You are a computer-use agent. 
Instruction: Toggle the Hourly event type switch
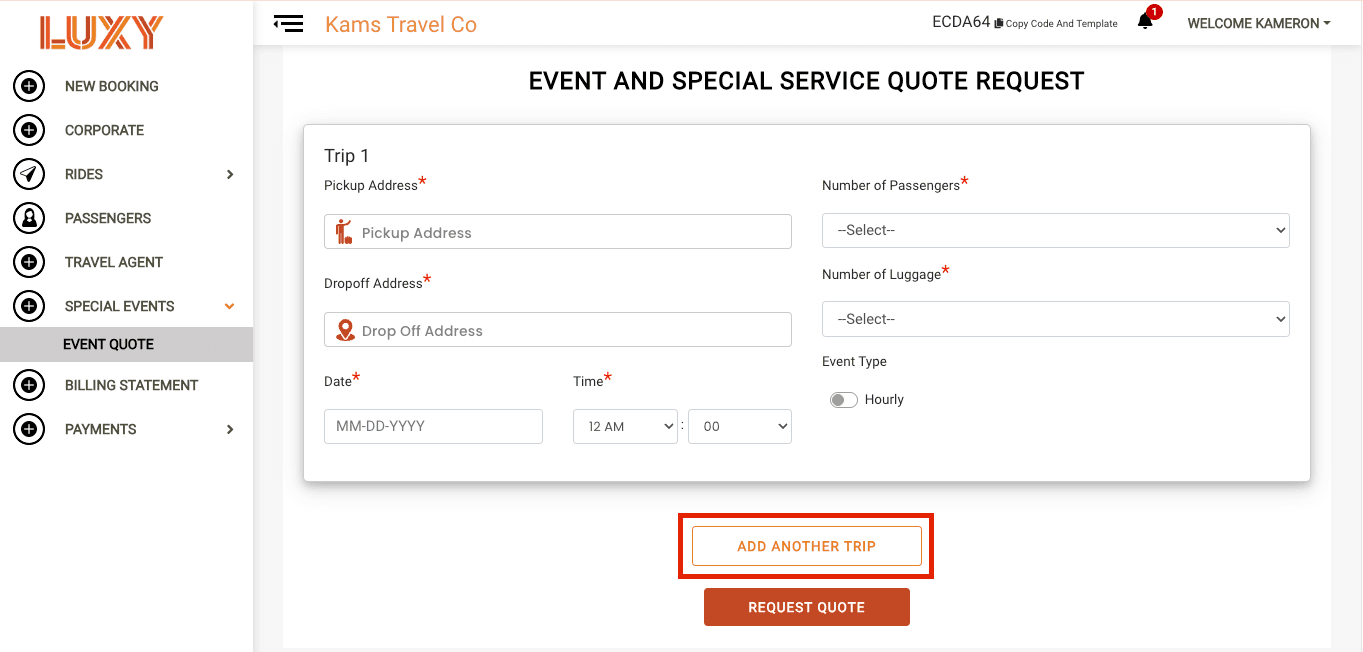[844, 400]
